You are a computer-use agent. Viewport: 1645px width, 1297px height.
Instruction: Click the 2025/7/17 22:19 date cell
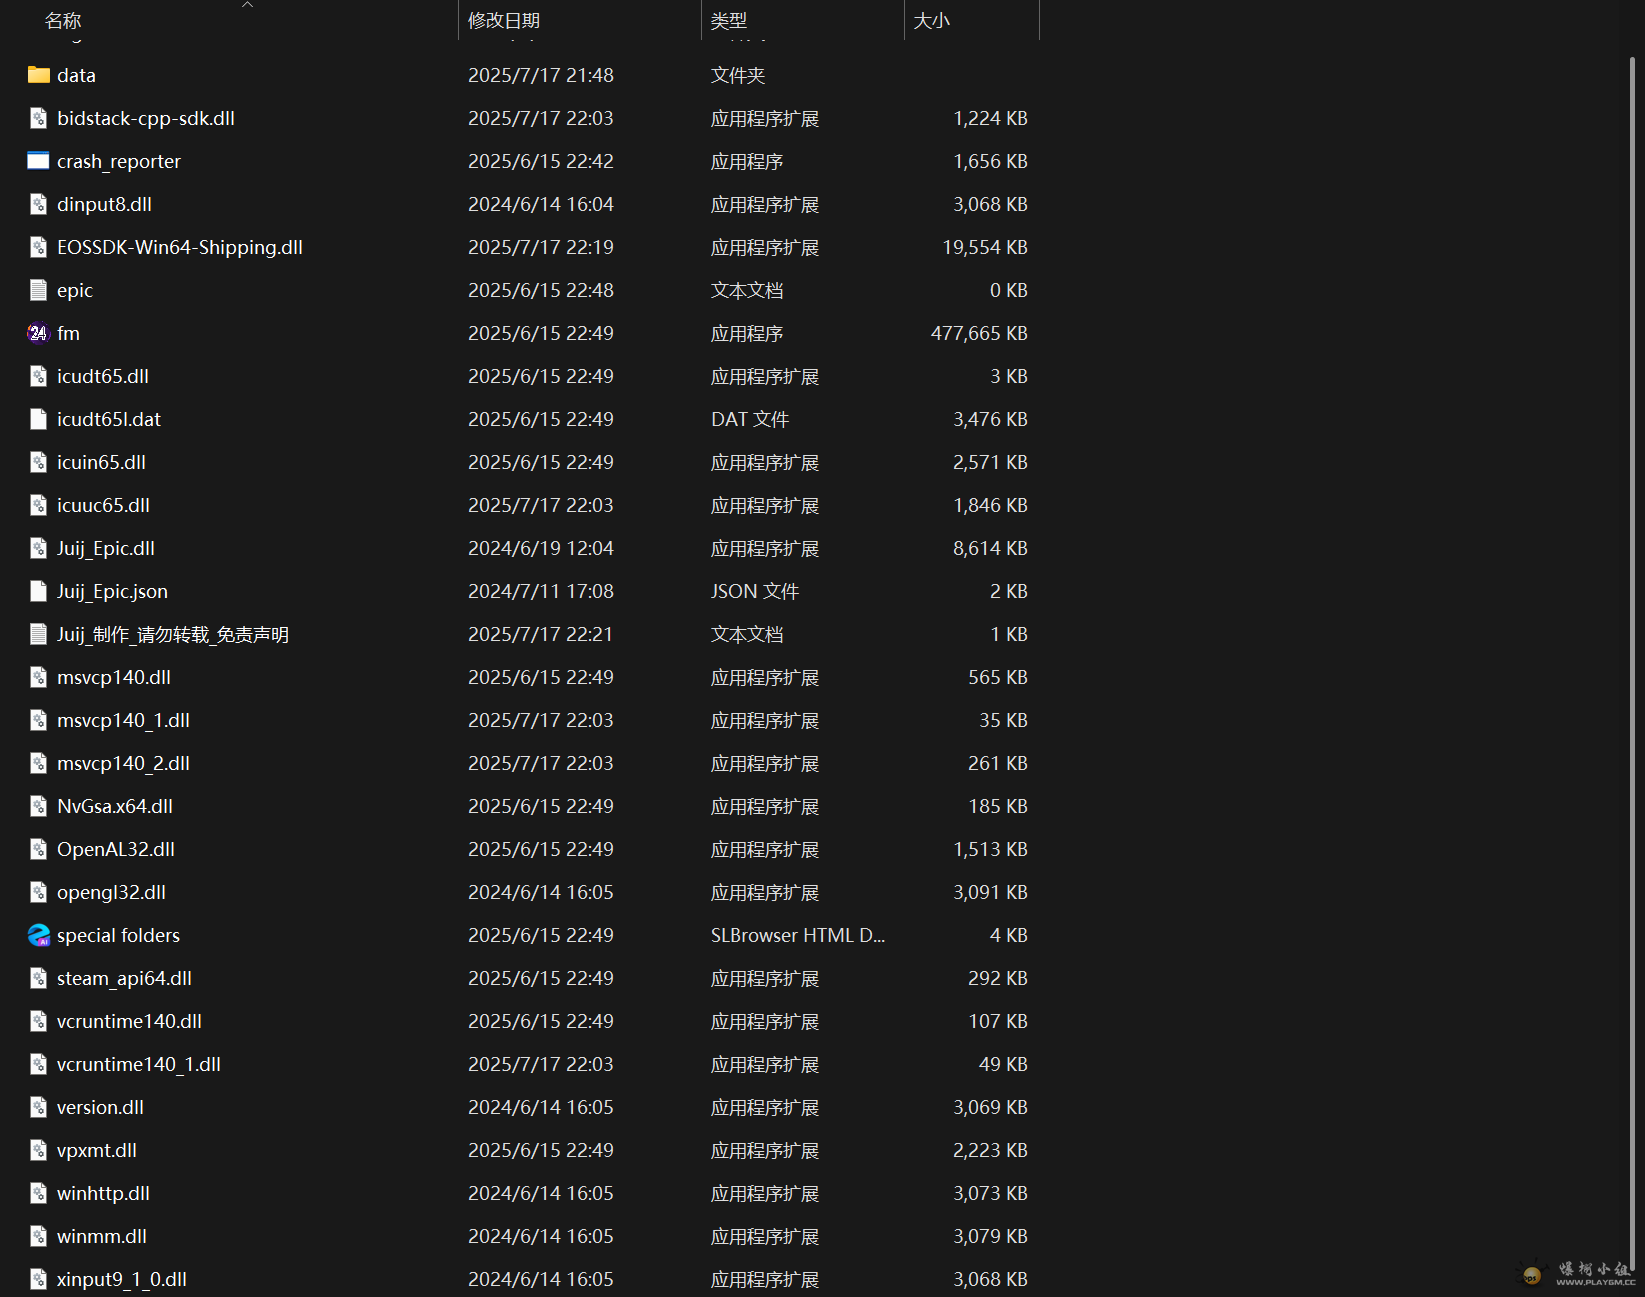pyautogui.click(x=541, y=247)
